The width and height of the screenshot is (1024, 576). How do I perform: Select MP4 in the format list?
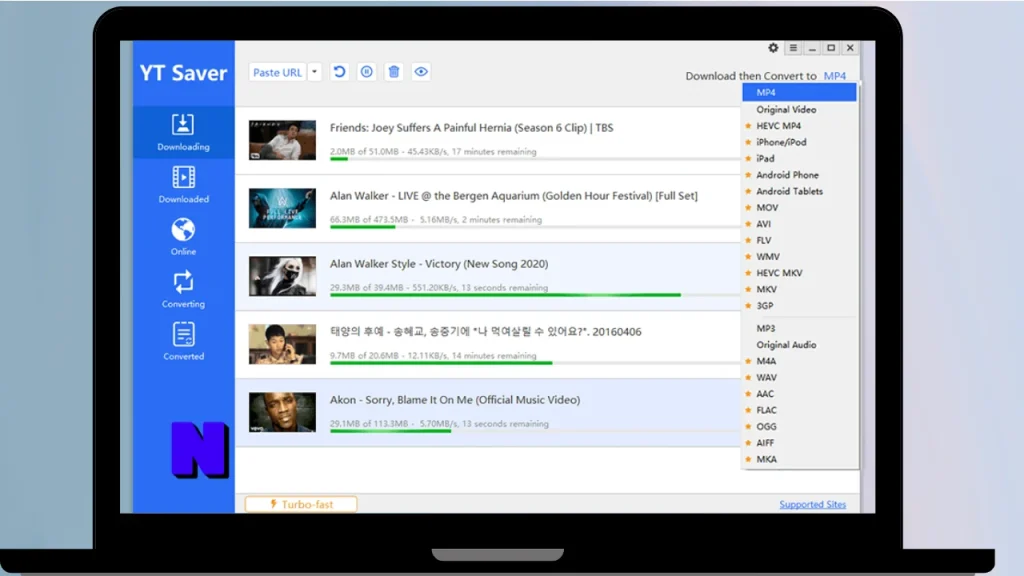(x=799, y=92)
